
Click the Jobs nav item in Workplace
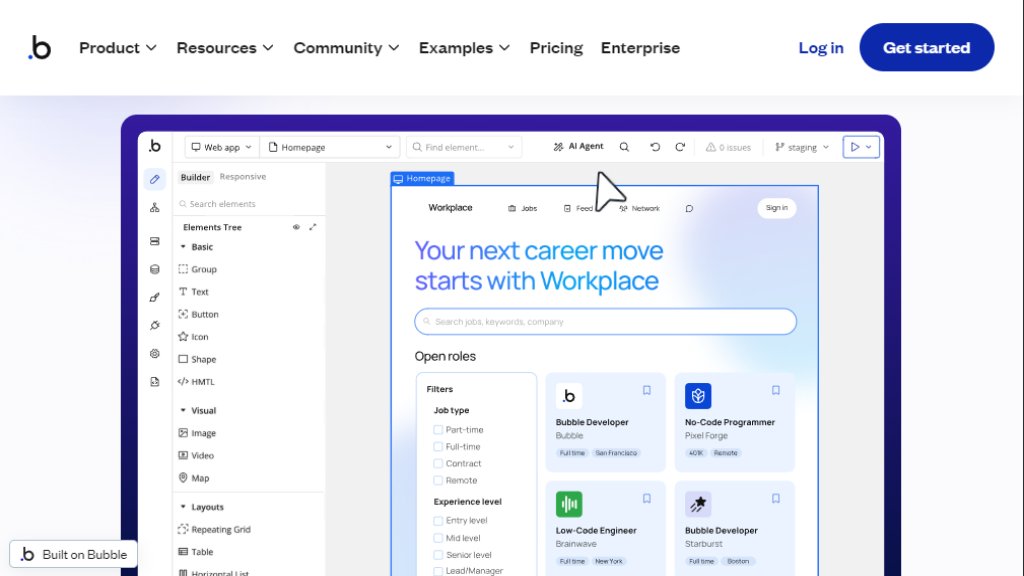522,208
